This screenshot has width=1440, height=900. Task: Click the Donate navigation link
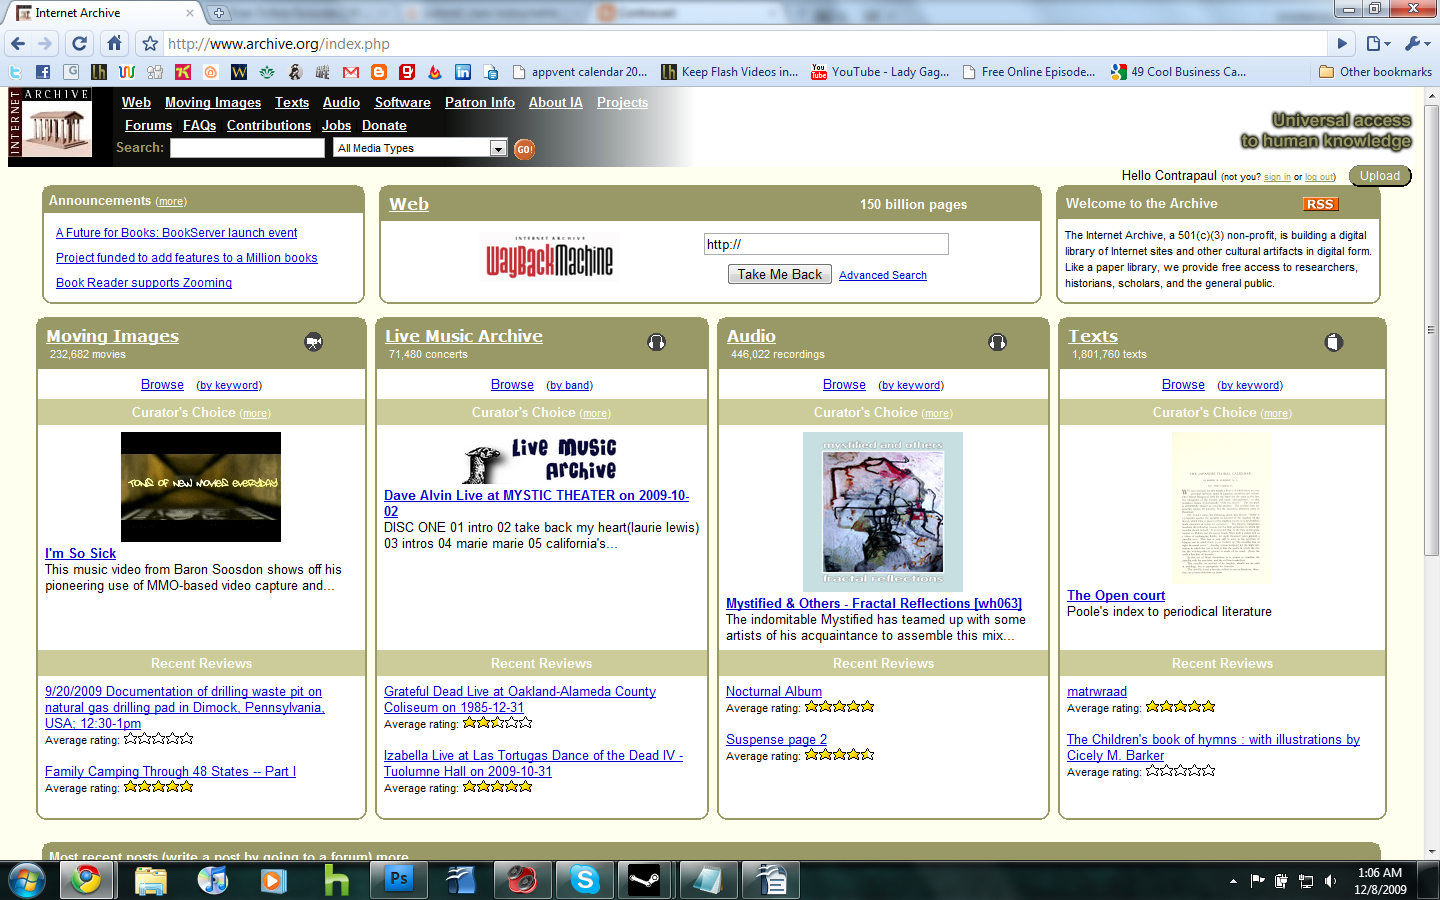[x=384, y=125]
